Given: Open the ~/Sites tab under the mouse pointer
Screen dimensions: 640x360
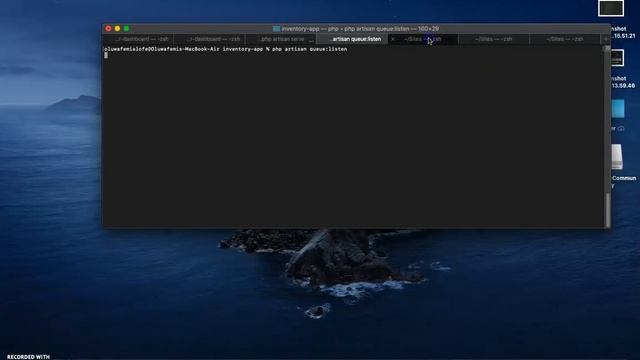Looking at the screenshot, I should (x=423, y=39).
